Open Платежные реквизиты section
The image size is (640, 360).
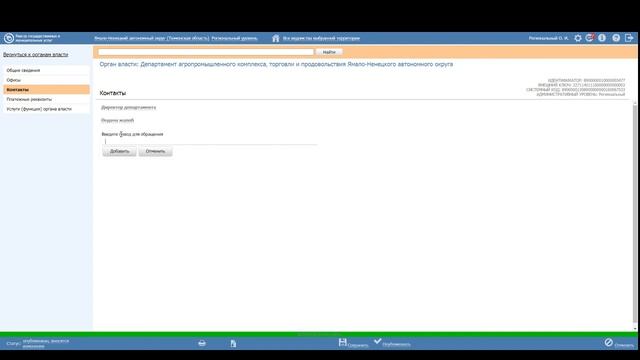[x=47, y=99]
